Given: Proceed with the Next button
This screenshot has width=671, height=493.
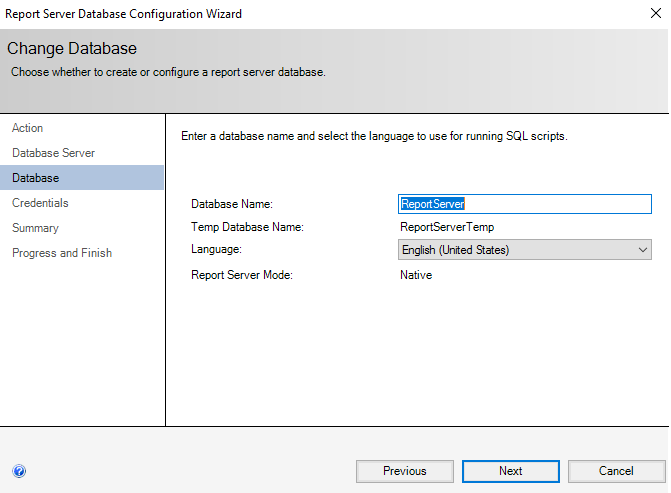Looking at the screenshot, I should pyautogui.click(x=511, y=471).
